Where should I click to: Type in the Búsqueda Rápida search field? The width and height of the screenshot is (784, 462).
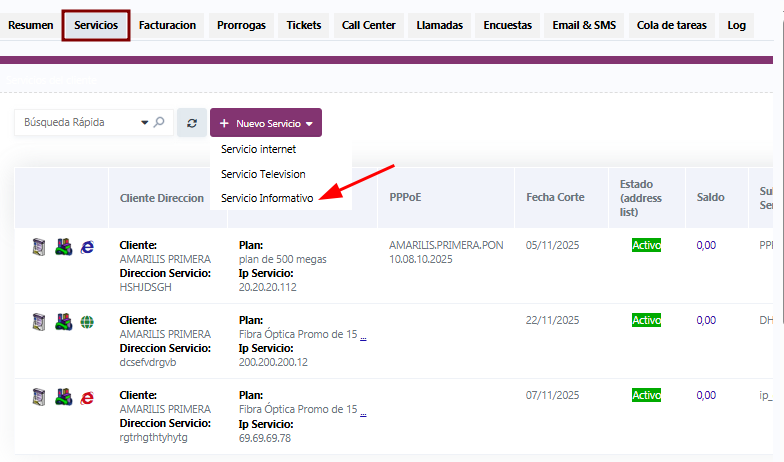[78, 123]
